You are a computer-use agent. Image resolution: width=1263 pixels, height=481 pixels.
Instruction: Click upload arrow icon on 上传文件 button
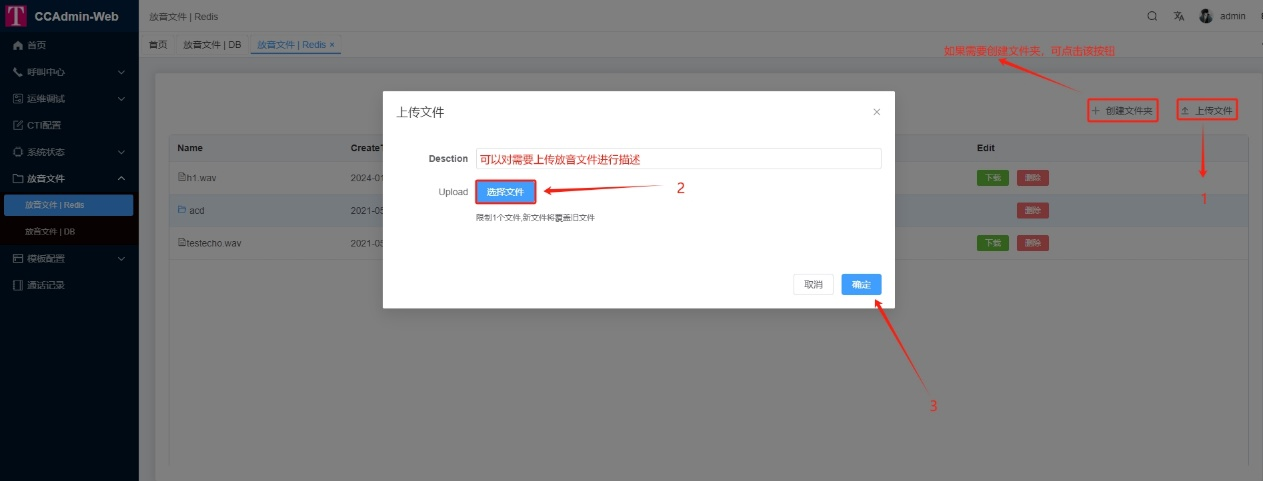1185,110
